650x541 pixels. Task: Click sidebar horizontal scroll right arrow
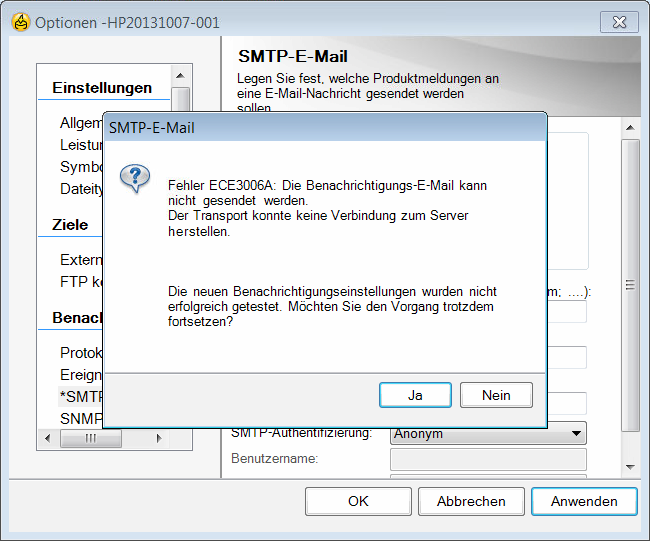pyautogui.click(x=159, y=438)
